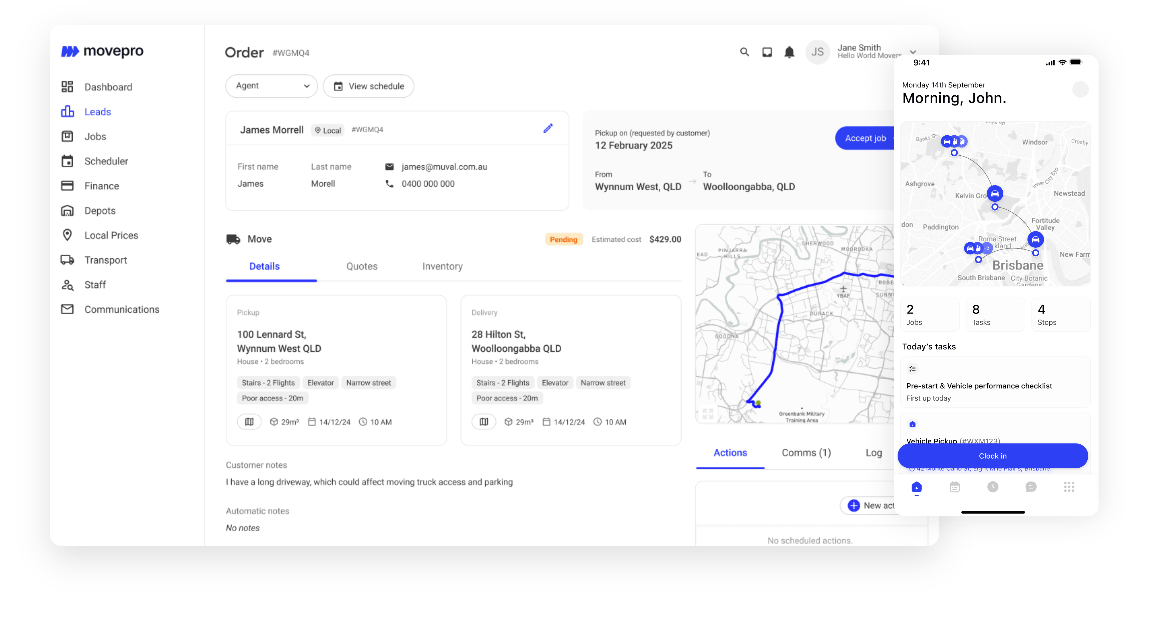Screen dimensions: 1163x625
Task: Open floor plan icon in Delivery card
Action: [x=484, y=422]
